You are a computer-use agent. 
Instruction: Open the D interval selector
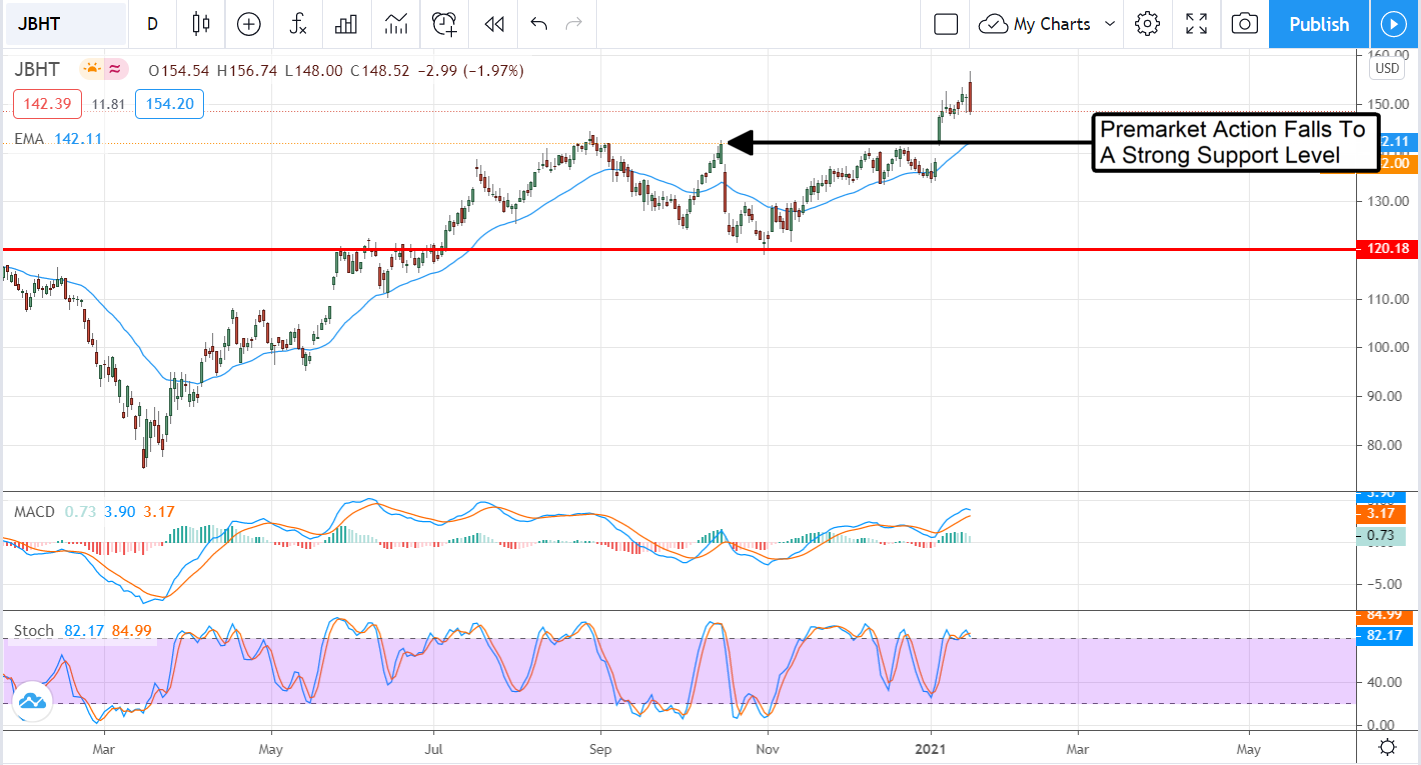pyautogui.click(x=152, y=24)
